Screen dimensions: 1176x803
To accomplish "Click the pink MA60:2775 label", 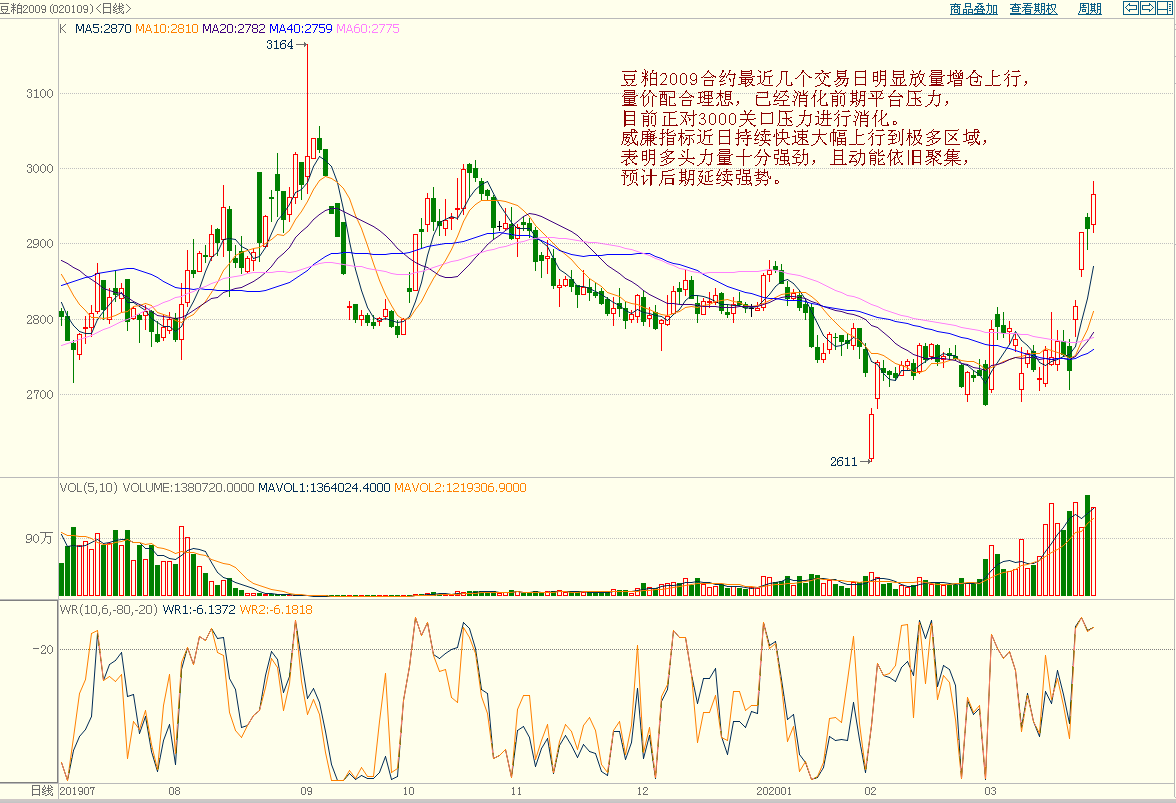I will point(367,29).
